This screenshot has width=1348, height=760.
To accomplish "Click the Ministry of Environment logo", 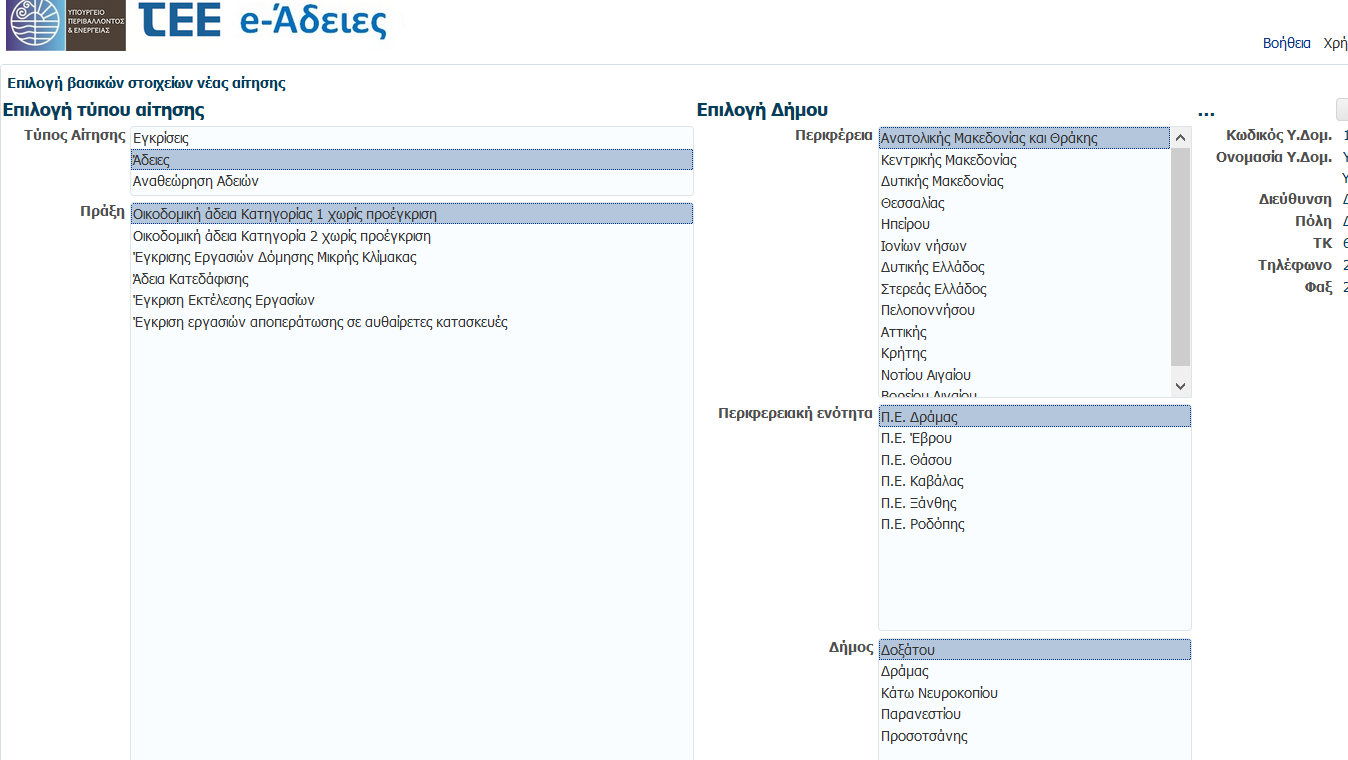I will coord(66,25).
